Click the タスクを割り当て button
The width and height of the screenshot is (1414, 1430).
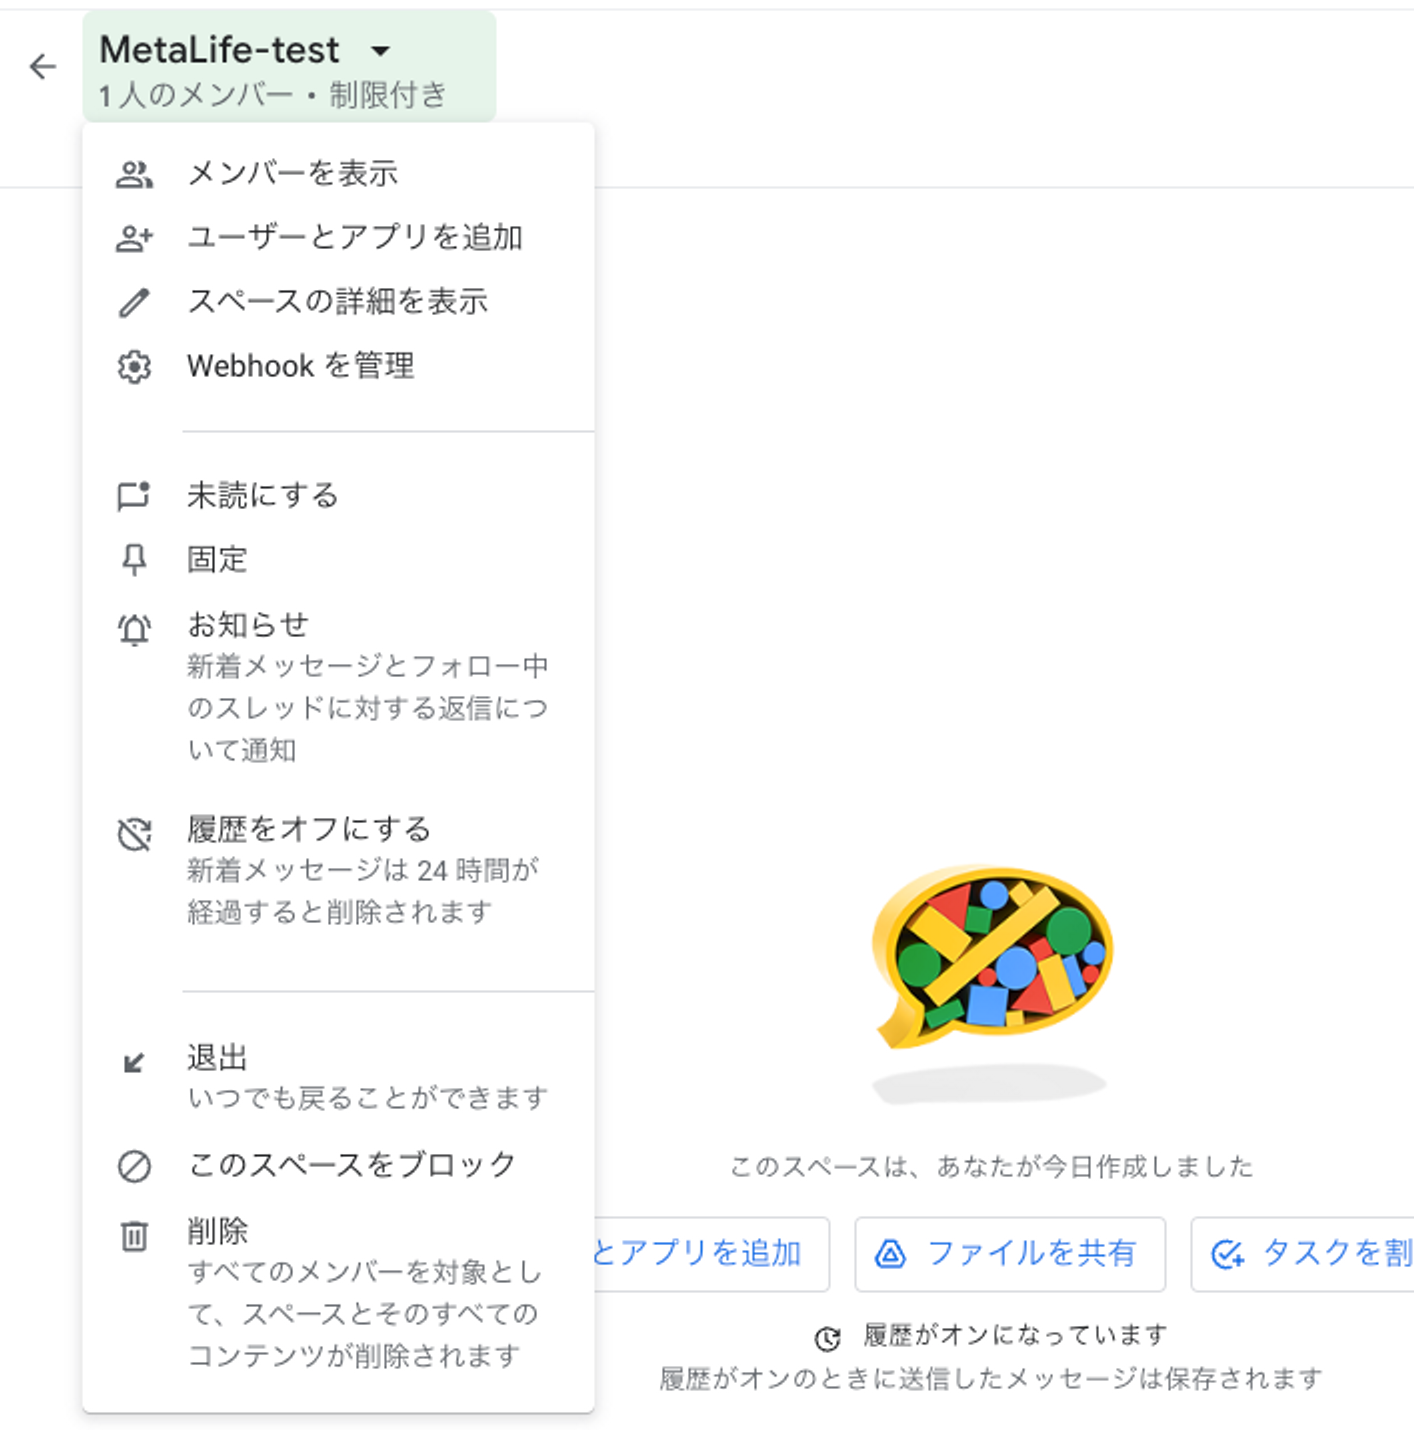tap(1303, 1254)
